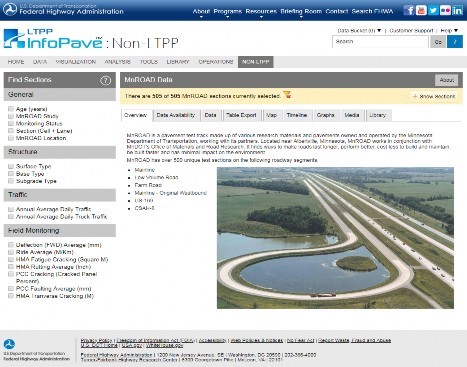
Task: Open the NON LTPP menu item
Action: 256,62
